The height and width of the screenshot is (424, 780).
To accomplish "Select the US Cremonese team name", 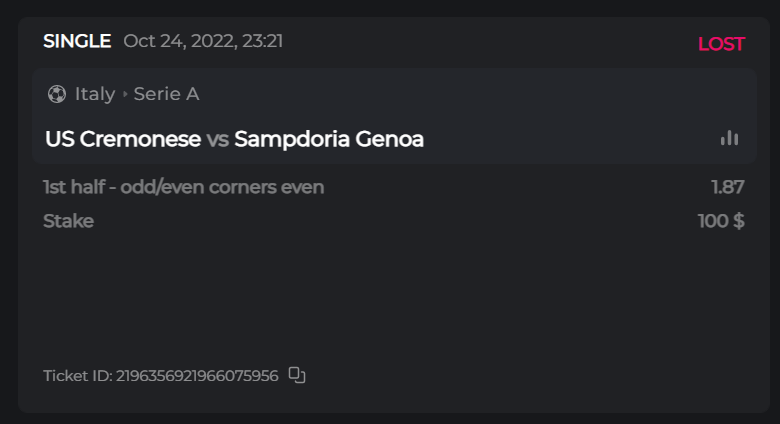I will [123, 139].
